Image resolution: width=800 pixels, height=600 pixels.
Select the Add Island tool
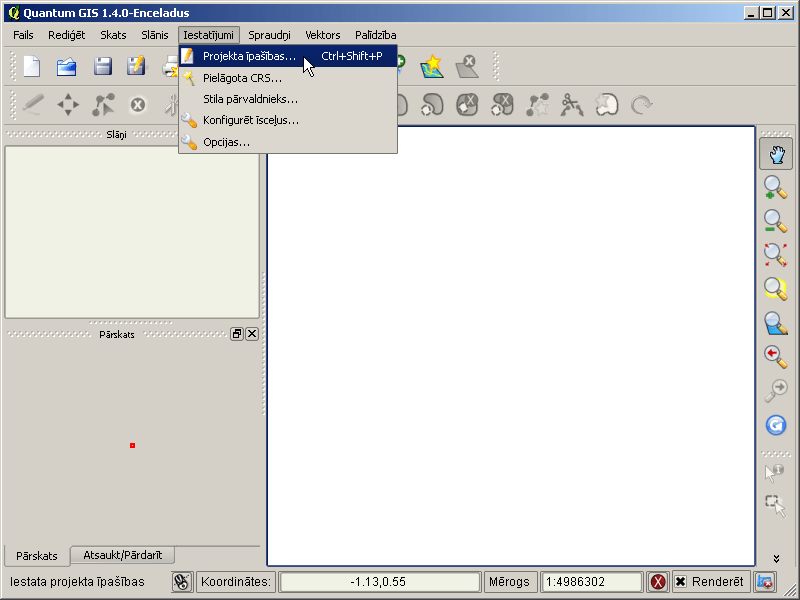pos(432,105)
